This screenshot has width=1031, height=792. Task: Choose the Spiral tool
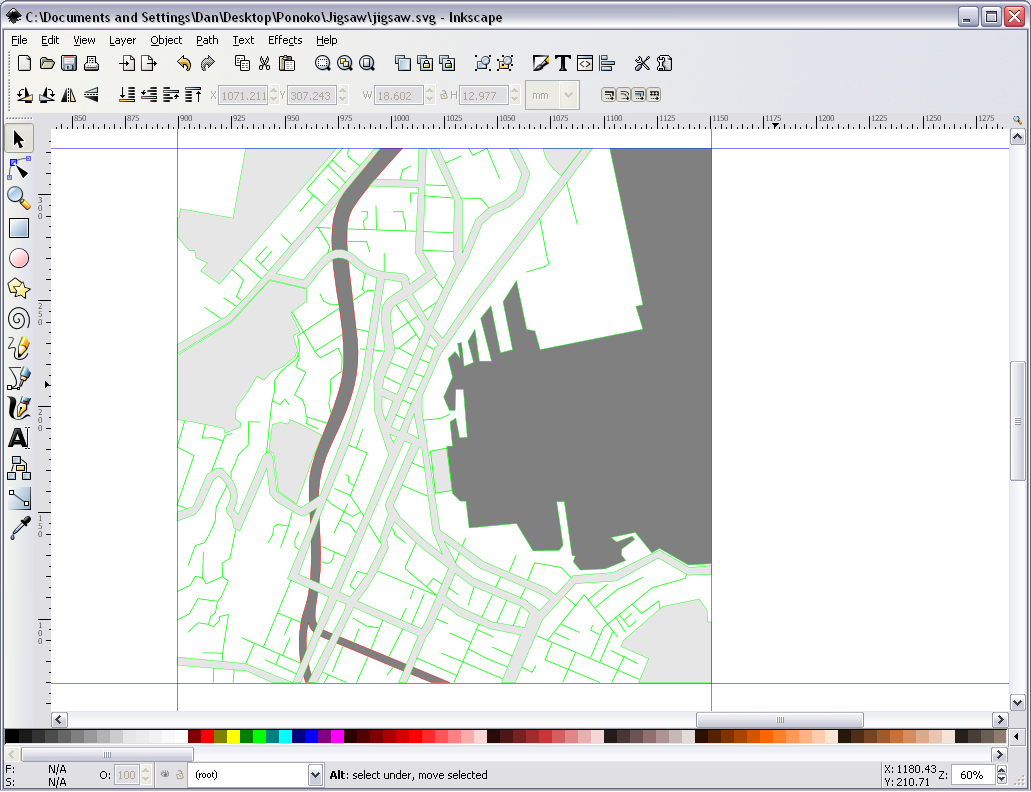click(18, 318)
